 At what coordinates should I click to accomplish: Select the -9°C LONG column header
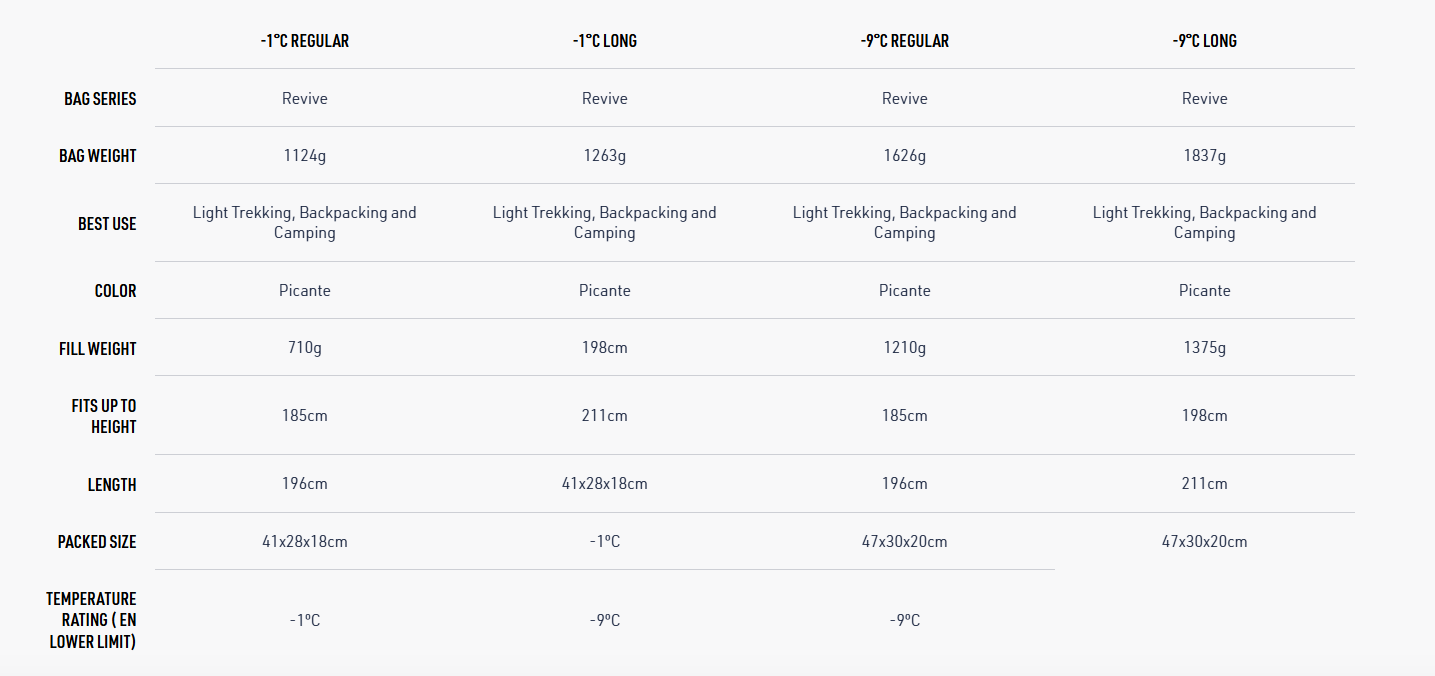pos(1204,41)
